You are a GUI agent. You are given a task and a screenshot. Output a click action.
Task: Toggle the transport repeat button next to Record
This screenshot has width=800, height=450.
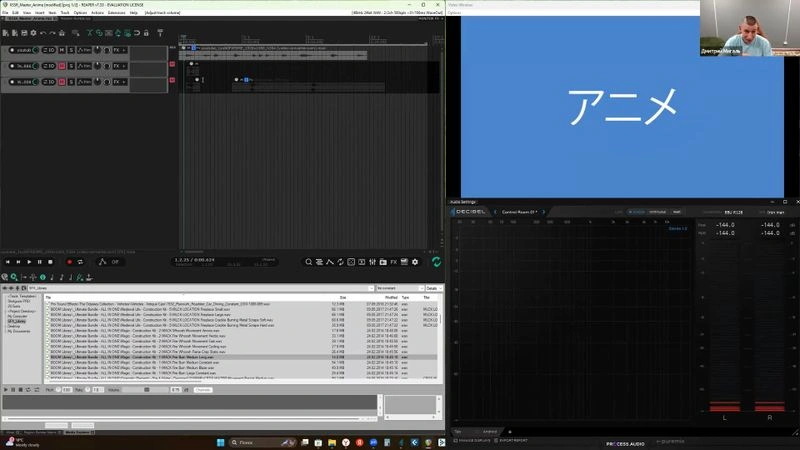(x=80, y=262)
